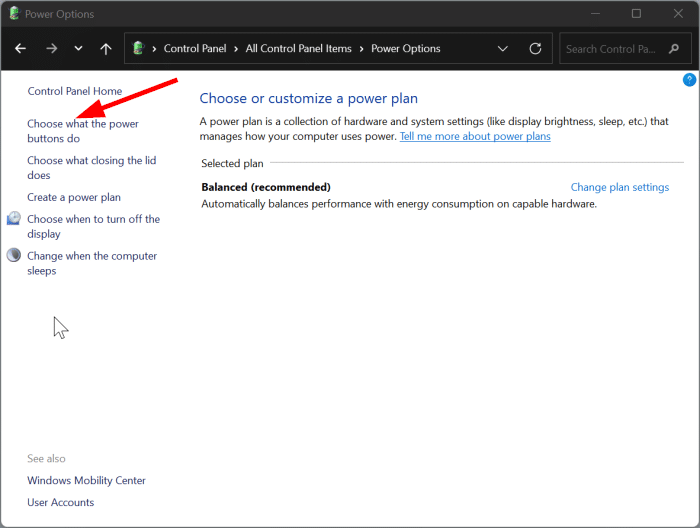Expand the chevron after Control Panel breadcrumb
This screenshot has width=700, height=528.
pyautogui.click(x=238, y=49)
